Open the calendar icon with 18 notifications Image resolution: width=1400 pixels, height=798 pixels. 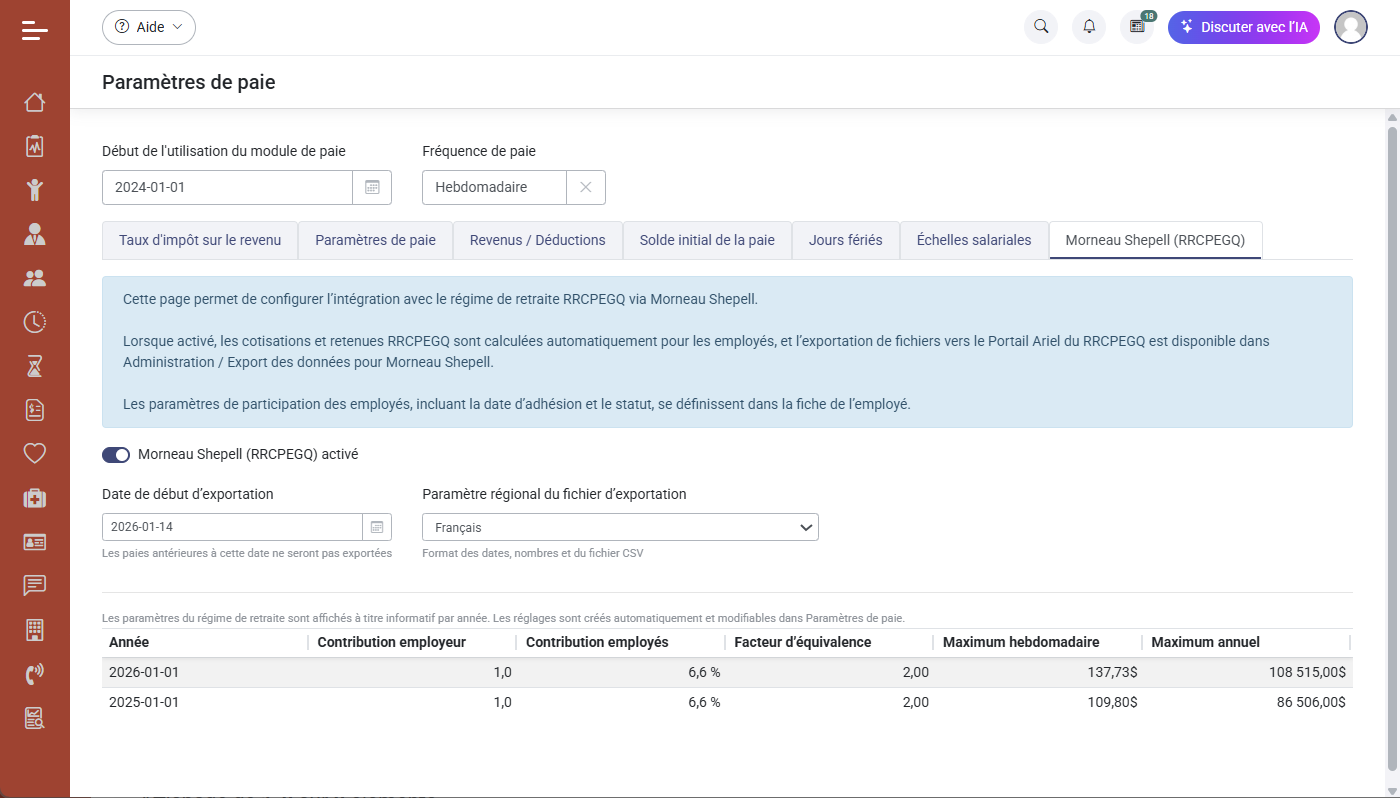(1137, 27)
